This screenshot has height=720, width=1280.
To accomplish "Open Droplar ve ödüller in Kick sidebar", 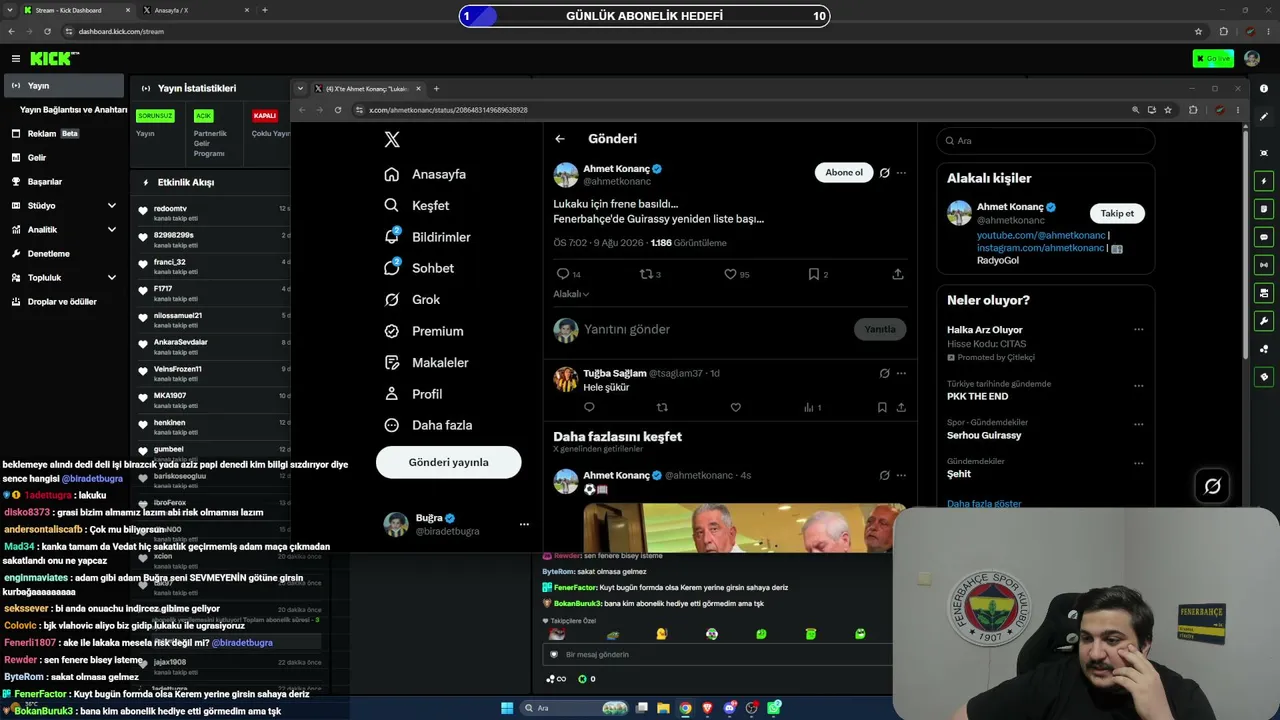I will pyautogui.click(x=65, y=302).
